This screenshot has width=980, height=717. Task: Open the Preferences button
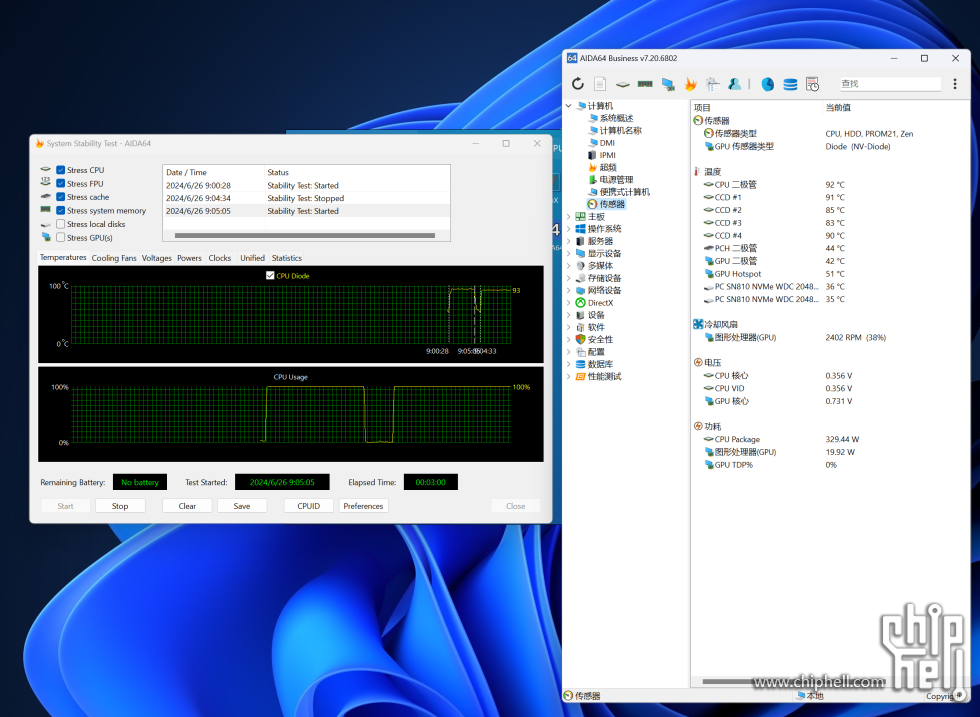coord(363,506)
